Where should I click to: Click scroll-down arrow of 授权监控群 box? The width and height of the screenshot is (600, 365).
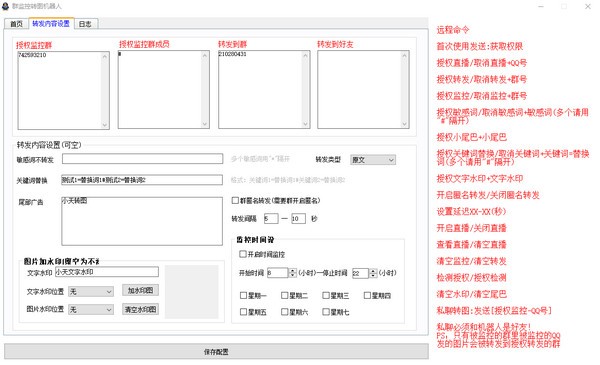point(105,125)
